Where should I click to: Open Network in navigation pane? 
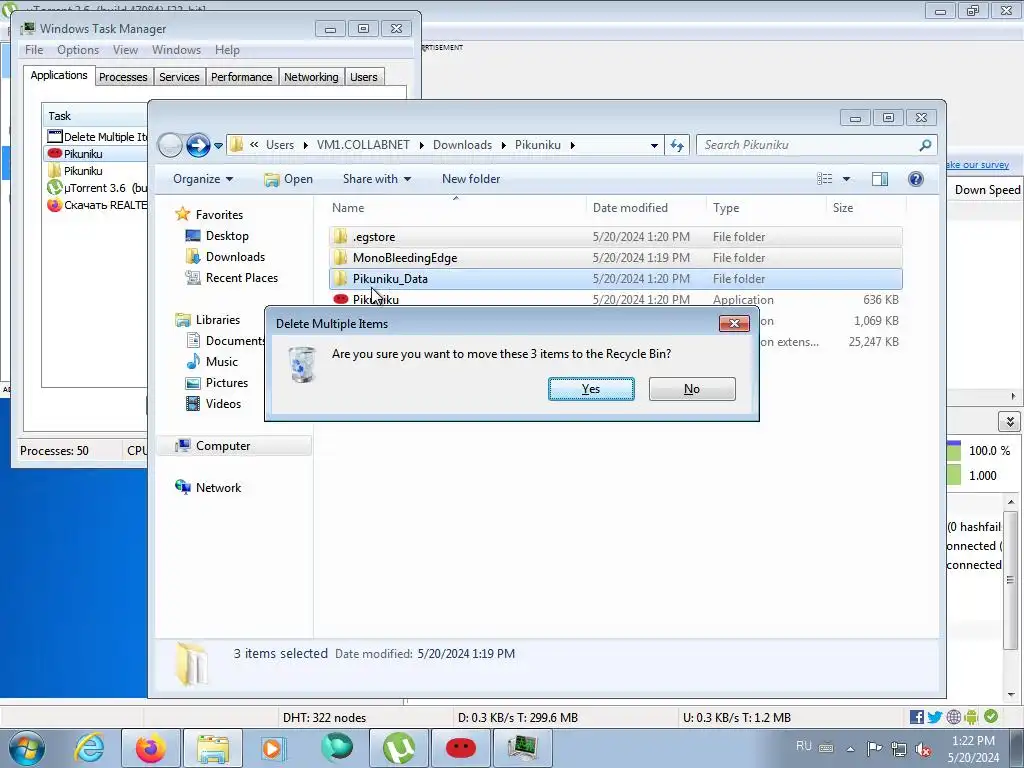tap(218, 487)
